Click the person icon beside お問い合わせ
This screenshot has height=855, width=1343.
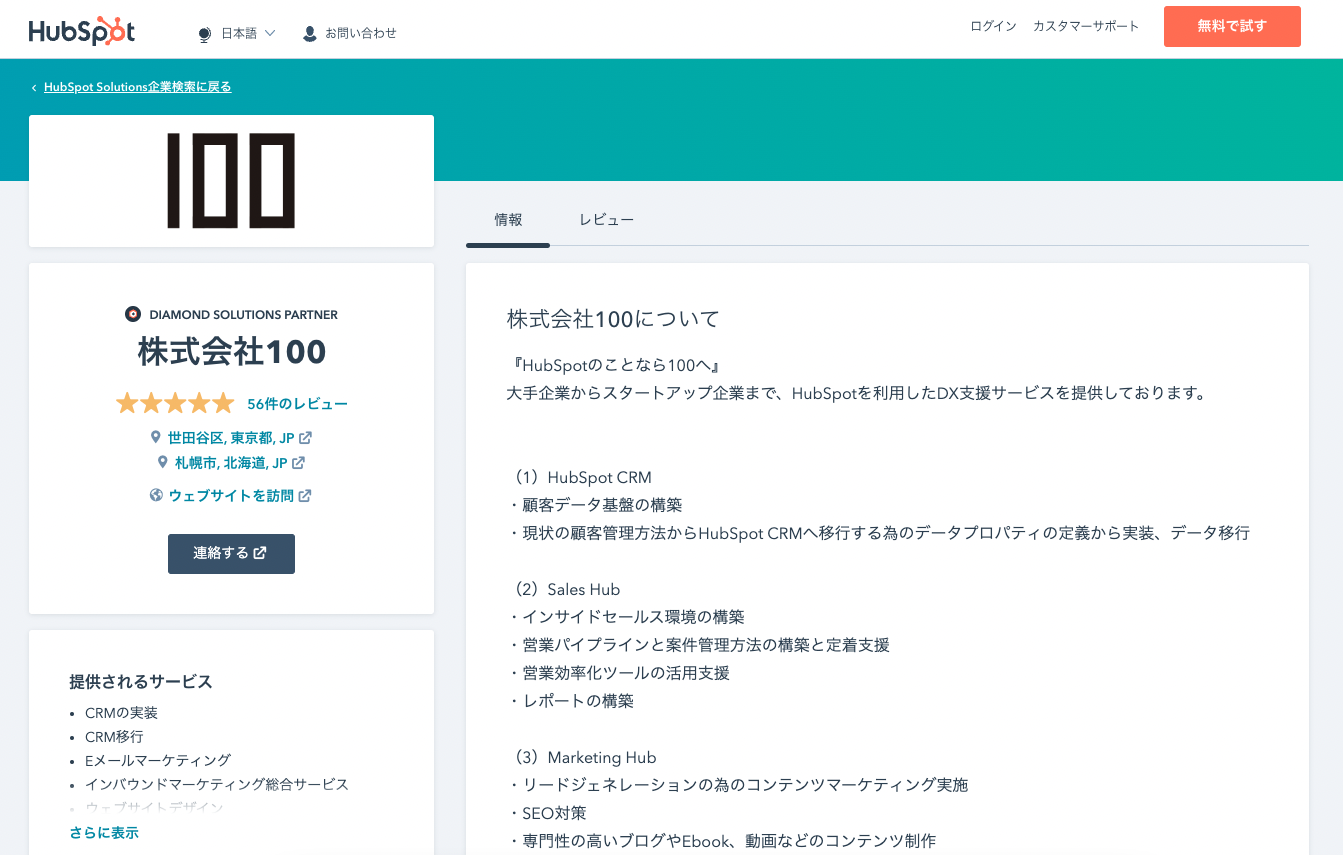pyautogui.click(x=310, y=34)
